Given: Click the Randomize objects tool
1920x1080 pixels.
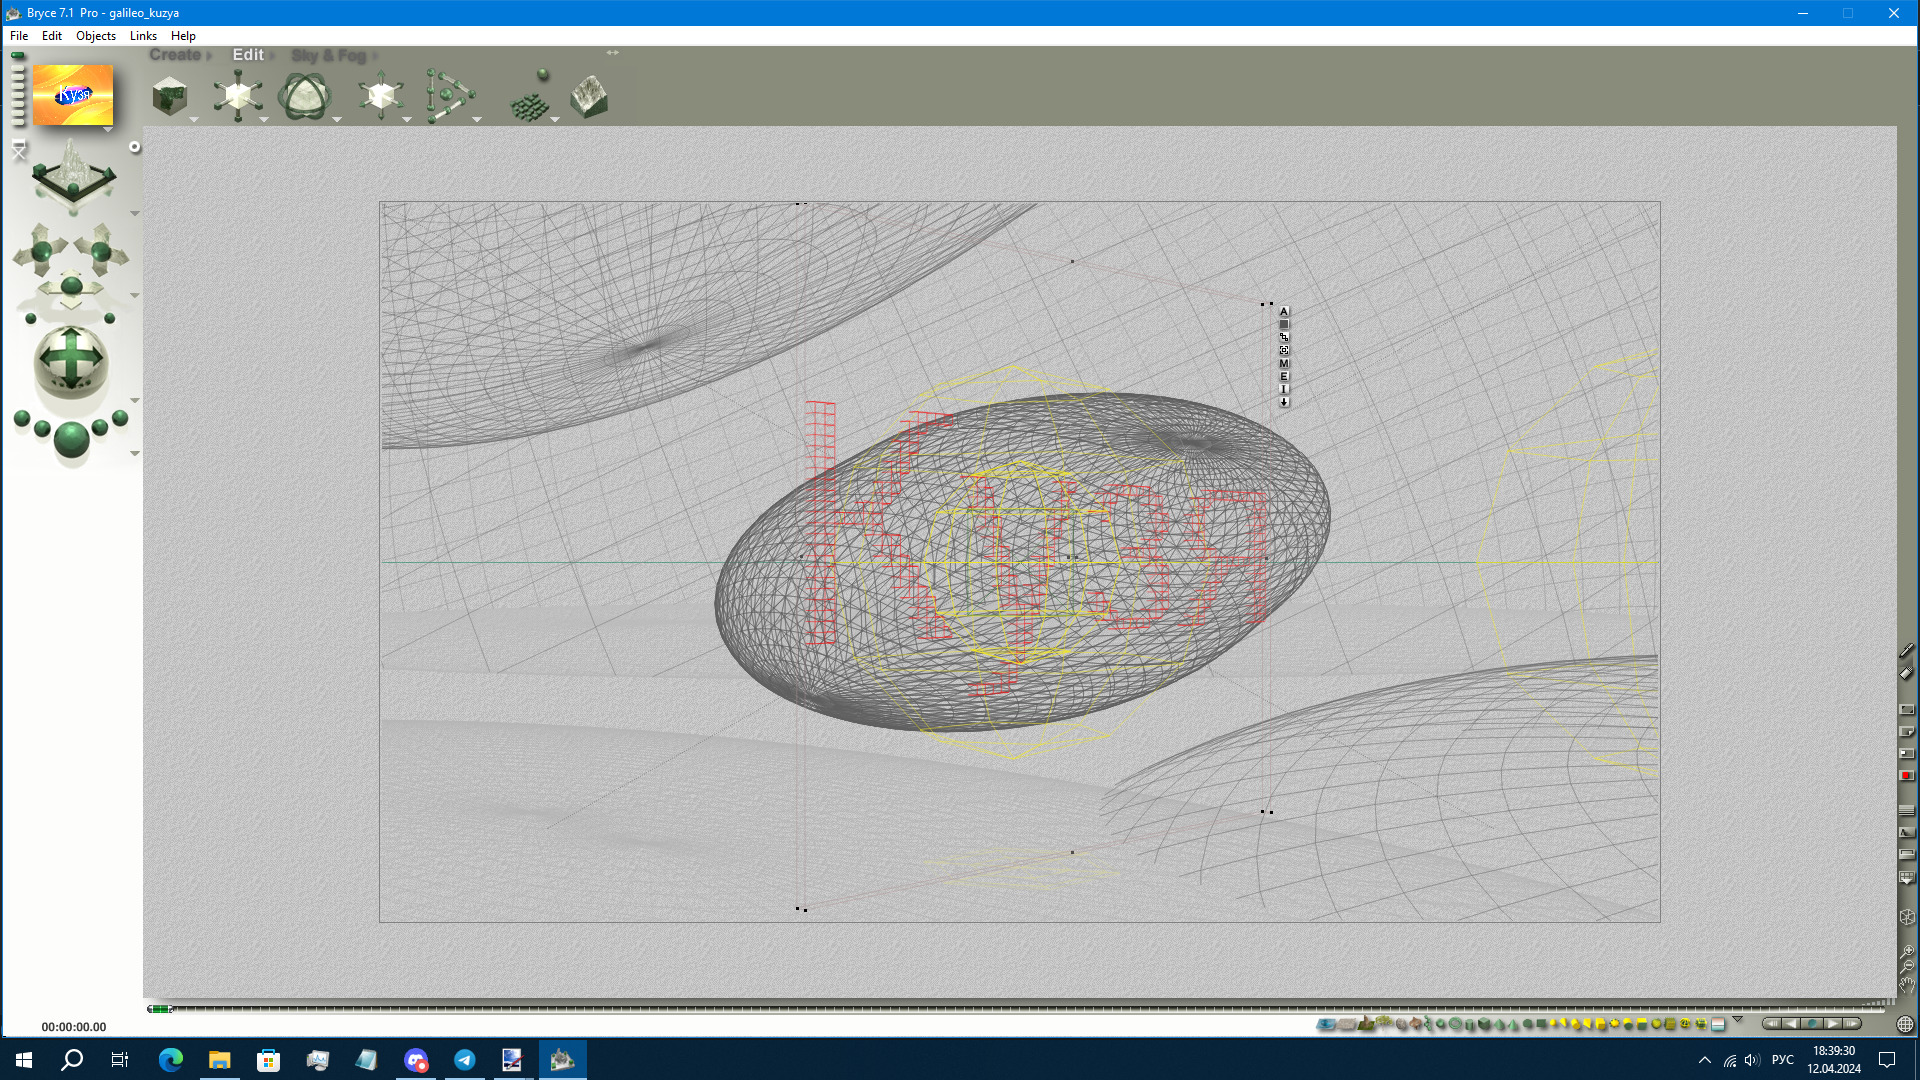Looking at the screenshot, I should point(531,99).
